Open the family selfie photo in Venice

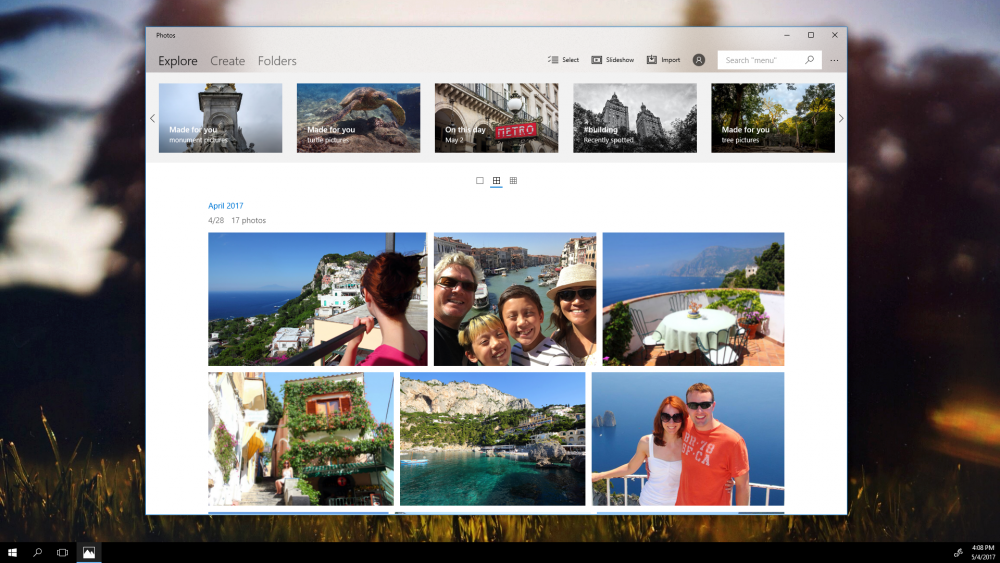point(515,299)
